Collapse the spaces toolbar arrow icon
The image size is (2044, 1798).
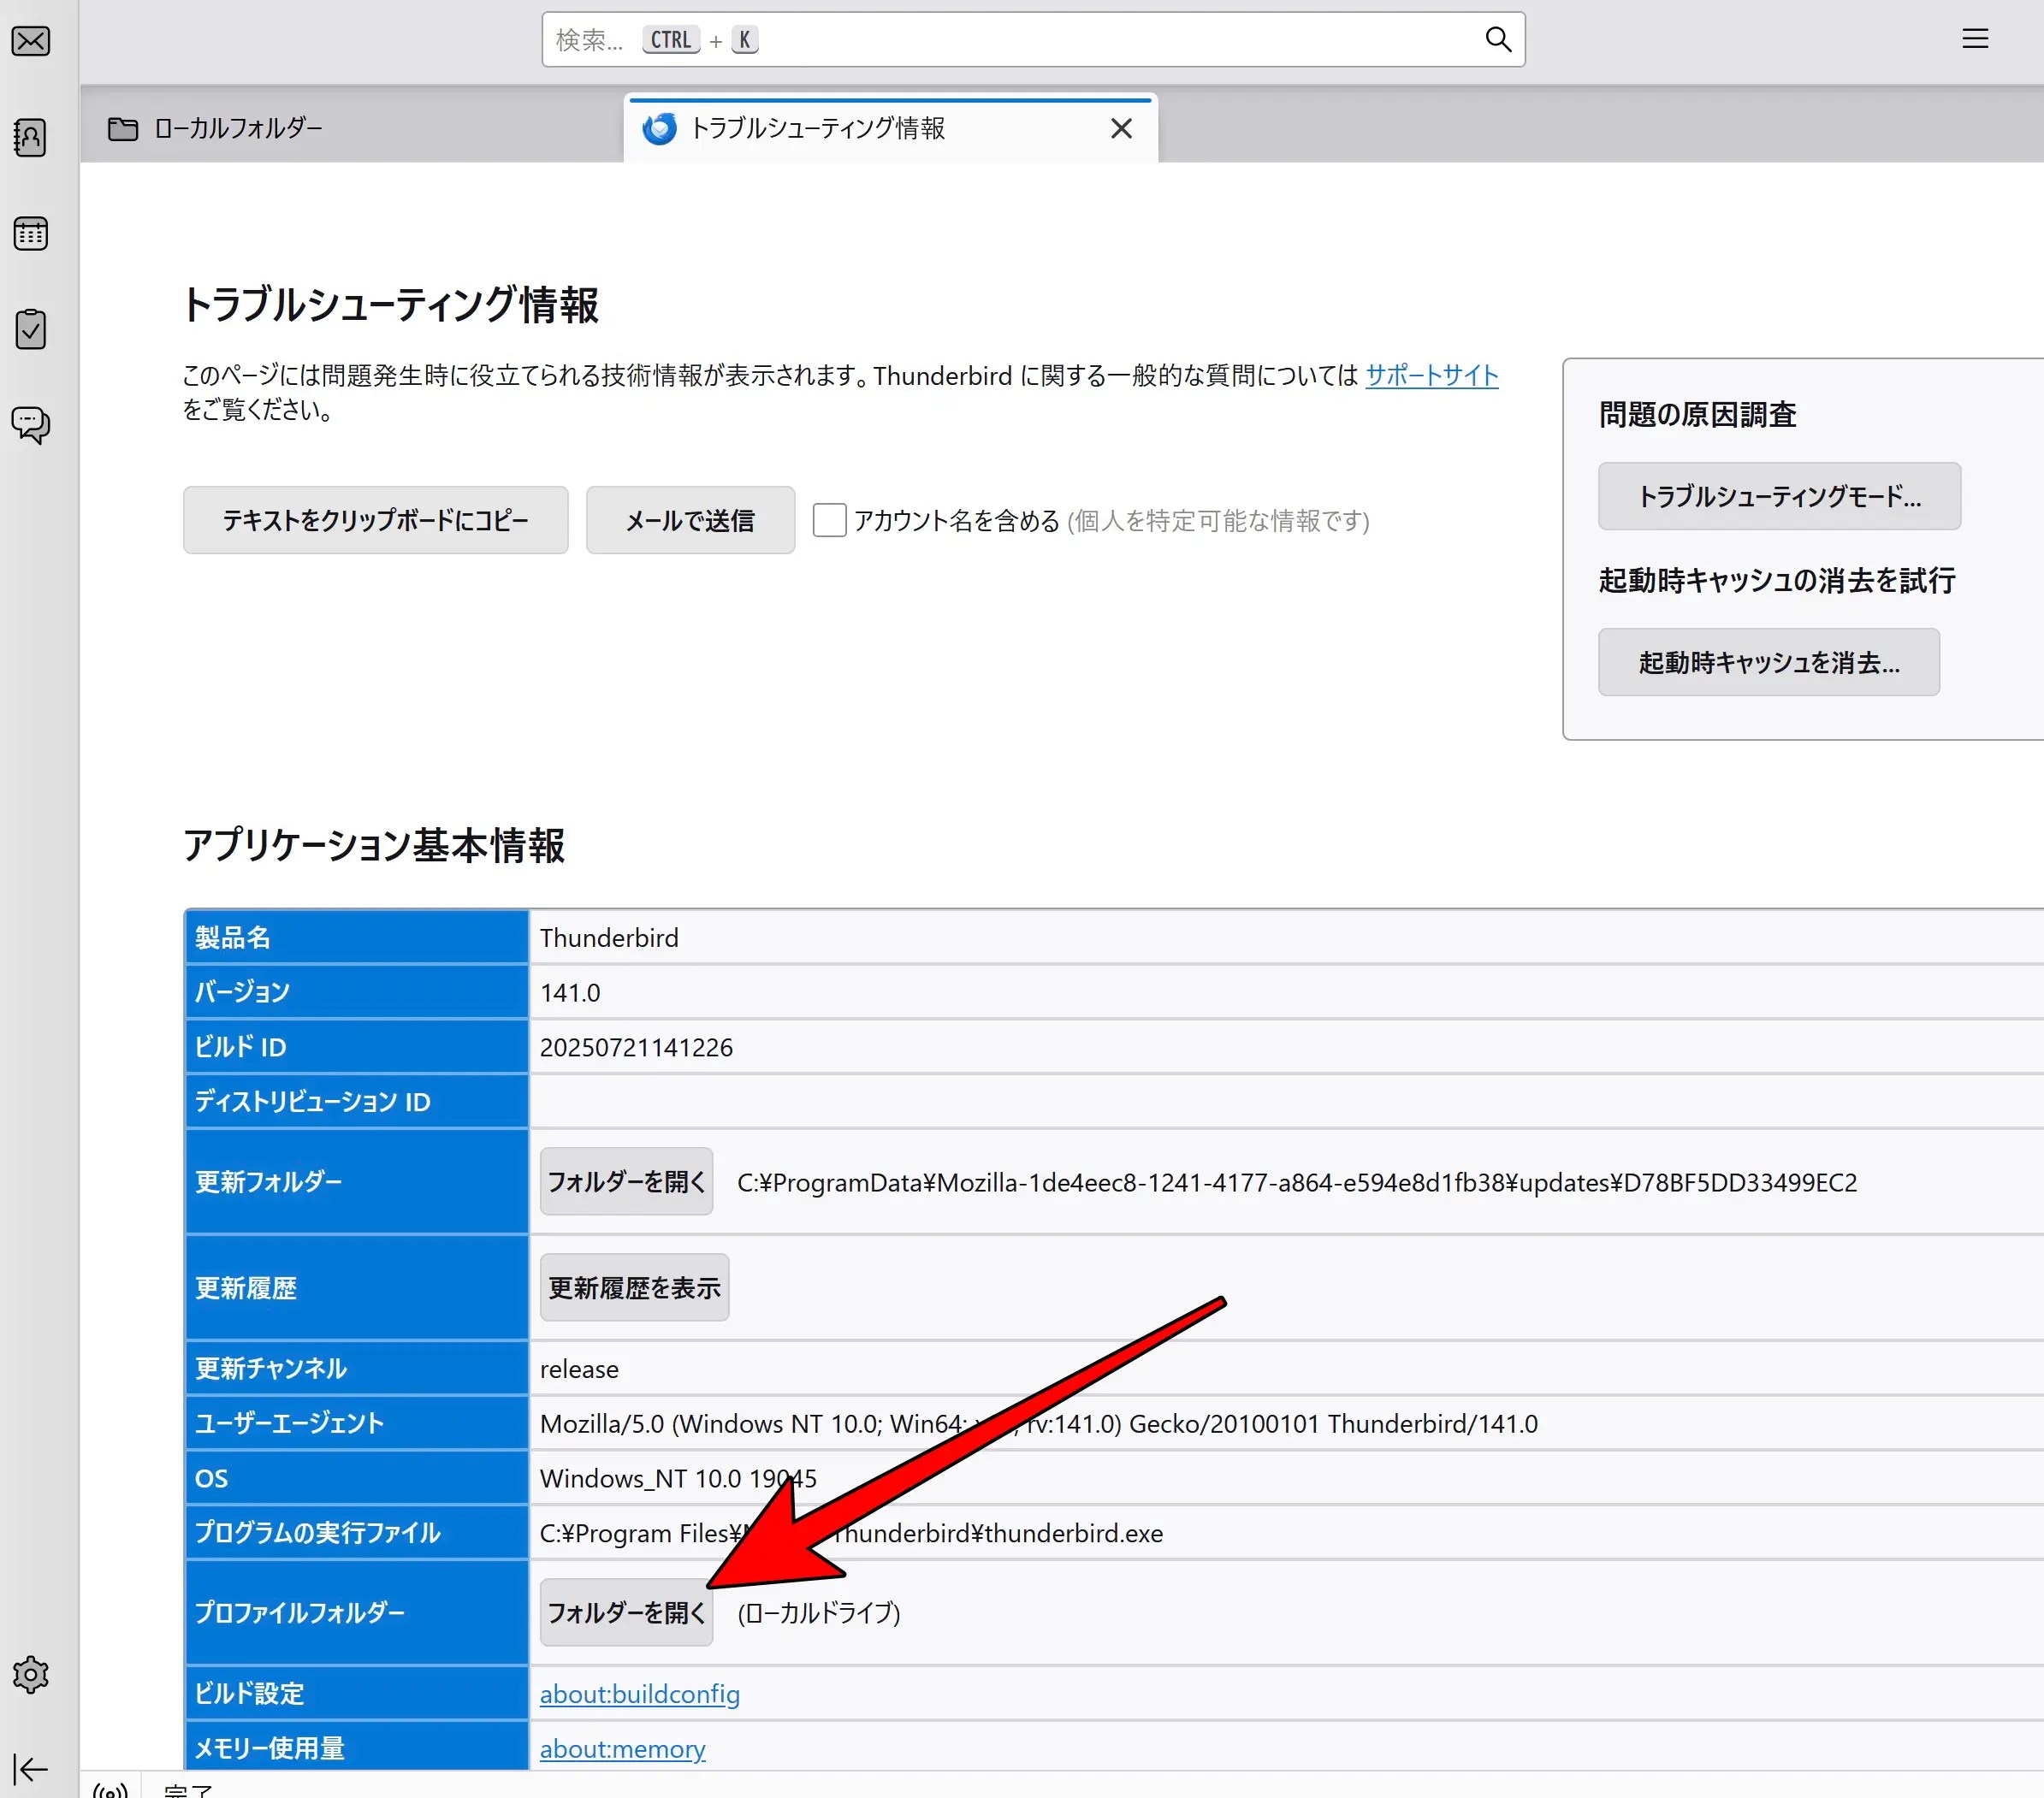point(31,1769)
